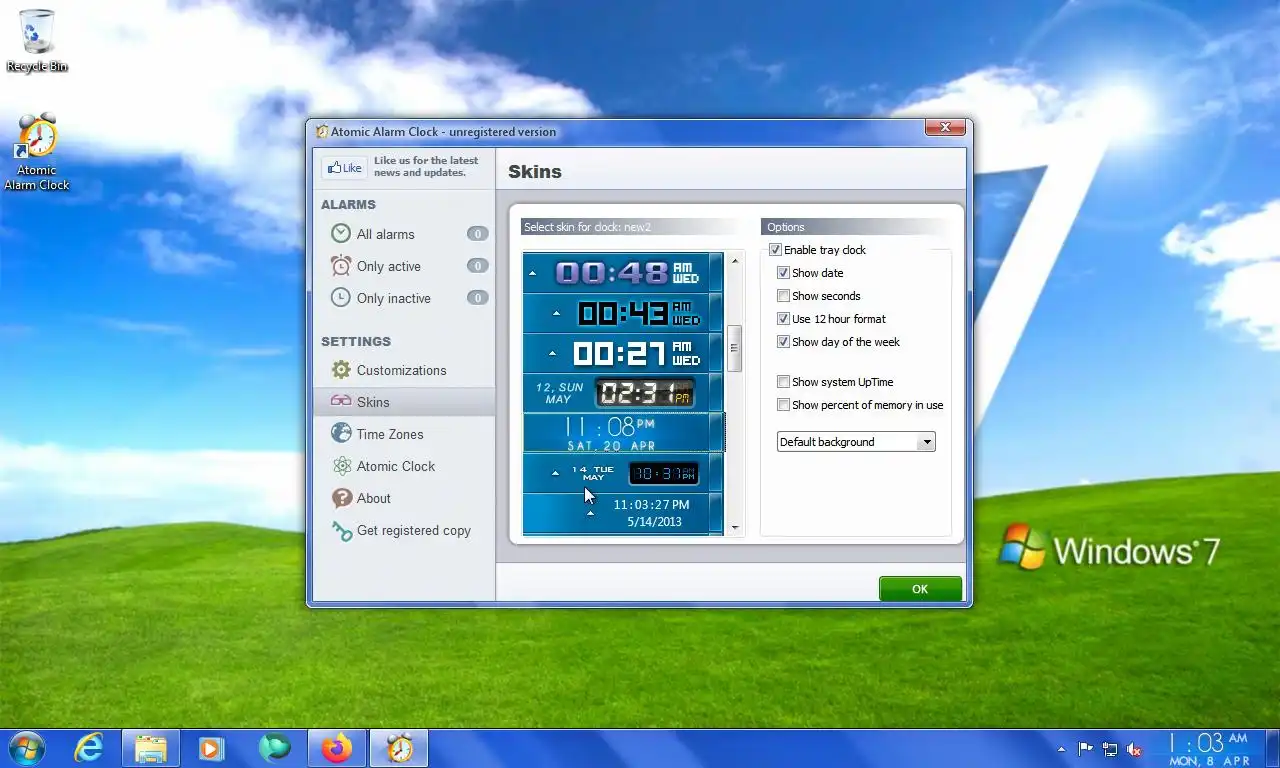Open the Windows Start menu
Screen dimensions: 1280x768
coord(27,748)
